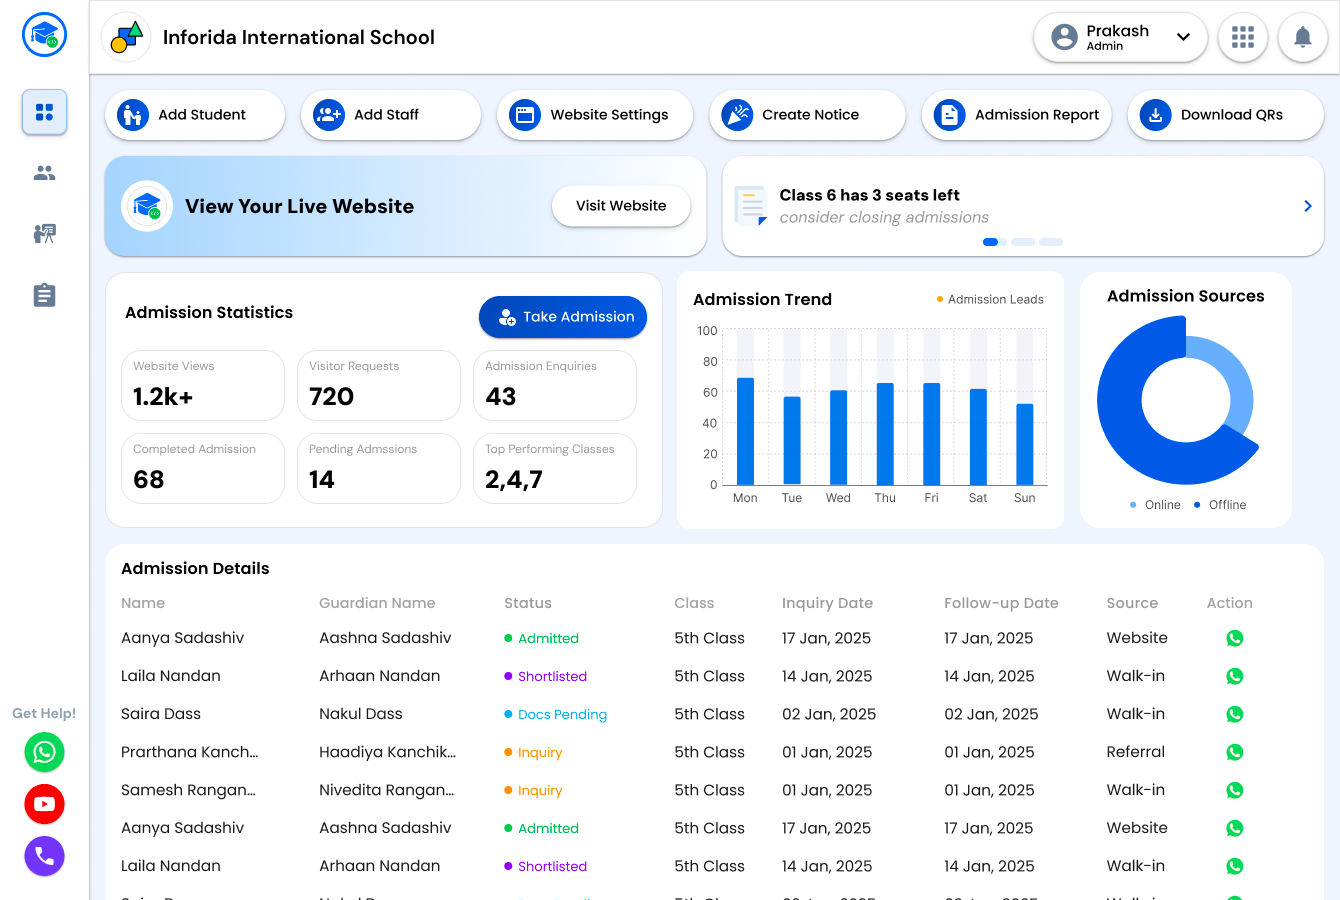Image resolution: width=1340 pixels, height=900 pixels.
Task: Open the students group icon in sidebar
Action: pos(44,173)
